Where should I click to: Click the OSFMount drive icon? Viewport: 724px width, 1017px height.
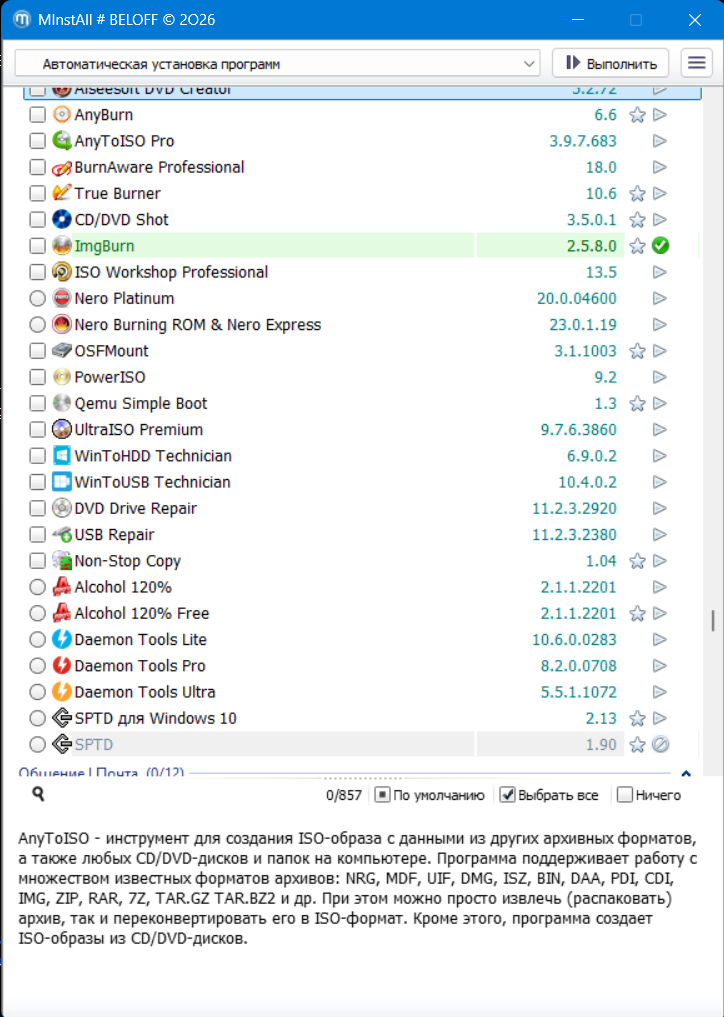point(61,351)
